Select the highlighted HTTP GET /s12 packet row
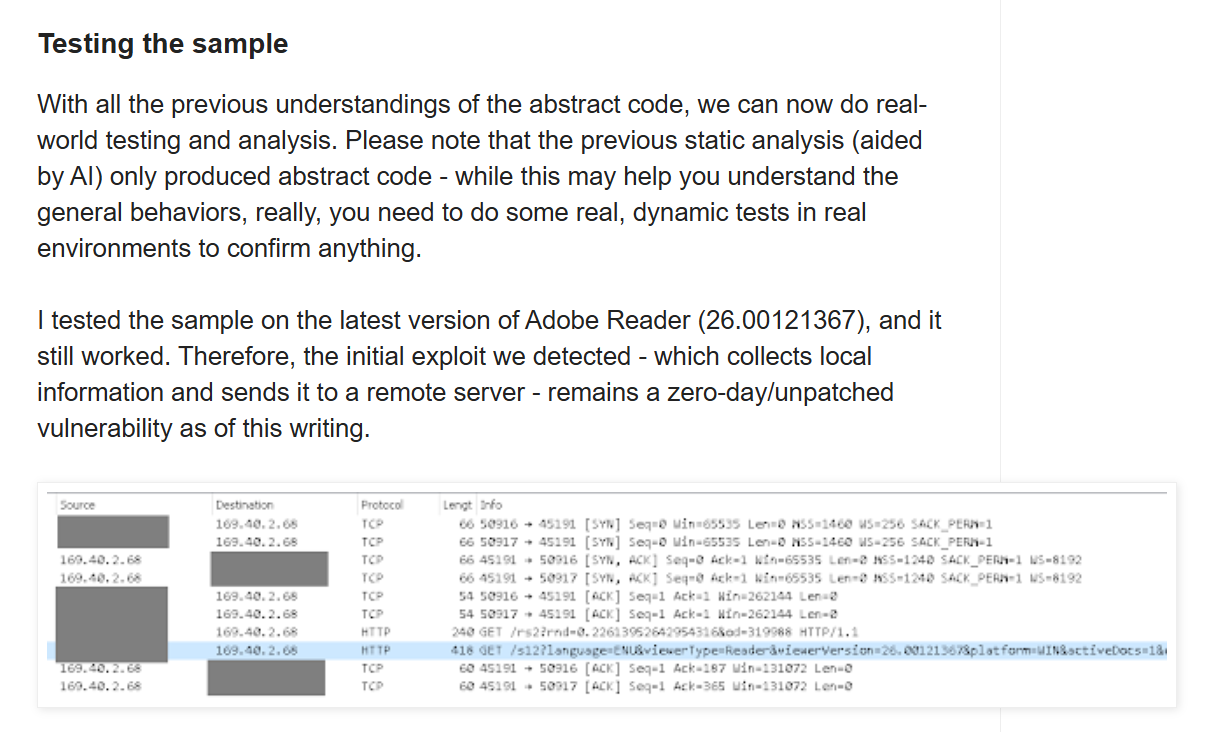1228x732 pixels. pyautogui.click(x=607, y=650)
